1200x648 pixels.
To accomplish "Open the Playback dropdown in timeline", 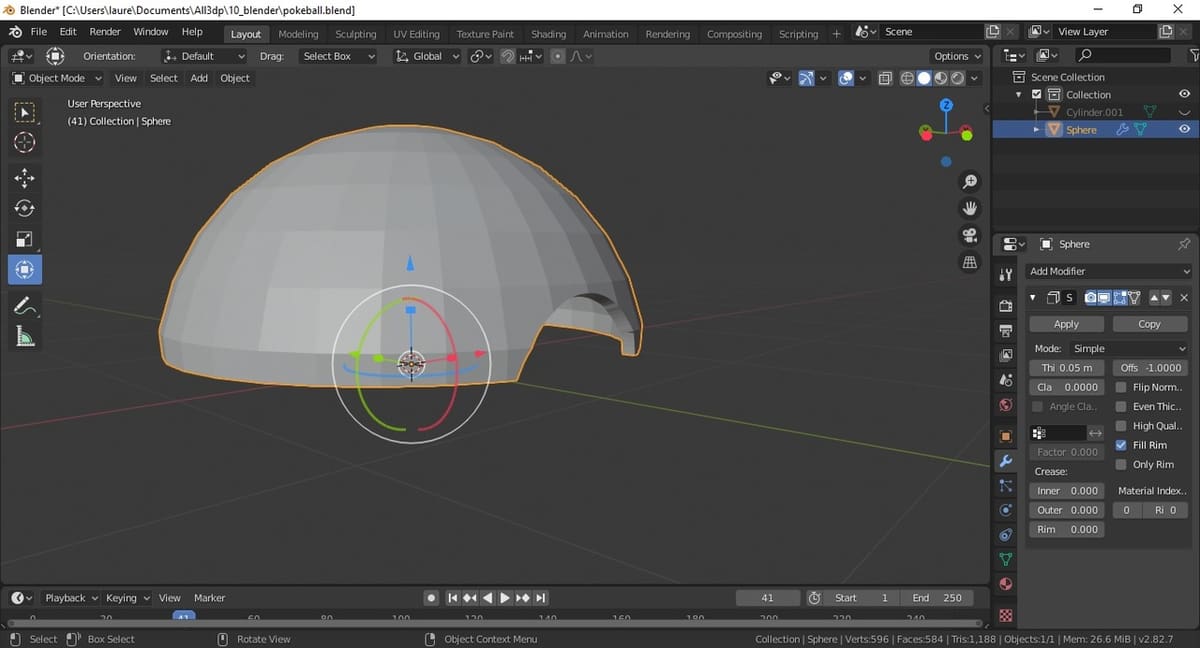I will click(x=71, y=598).
